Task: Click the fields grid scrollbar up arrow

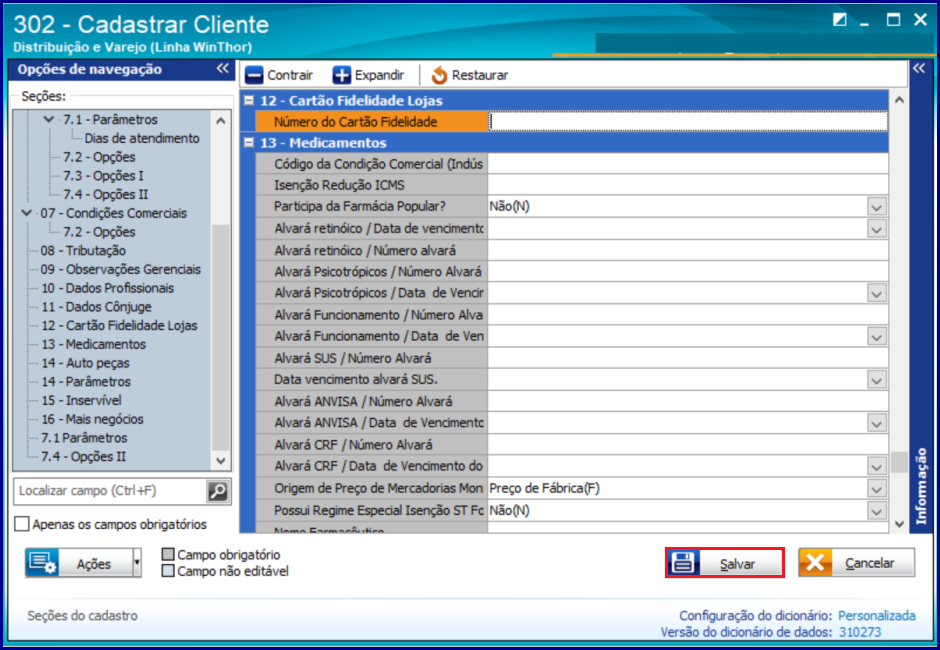Action: [899, 100]
